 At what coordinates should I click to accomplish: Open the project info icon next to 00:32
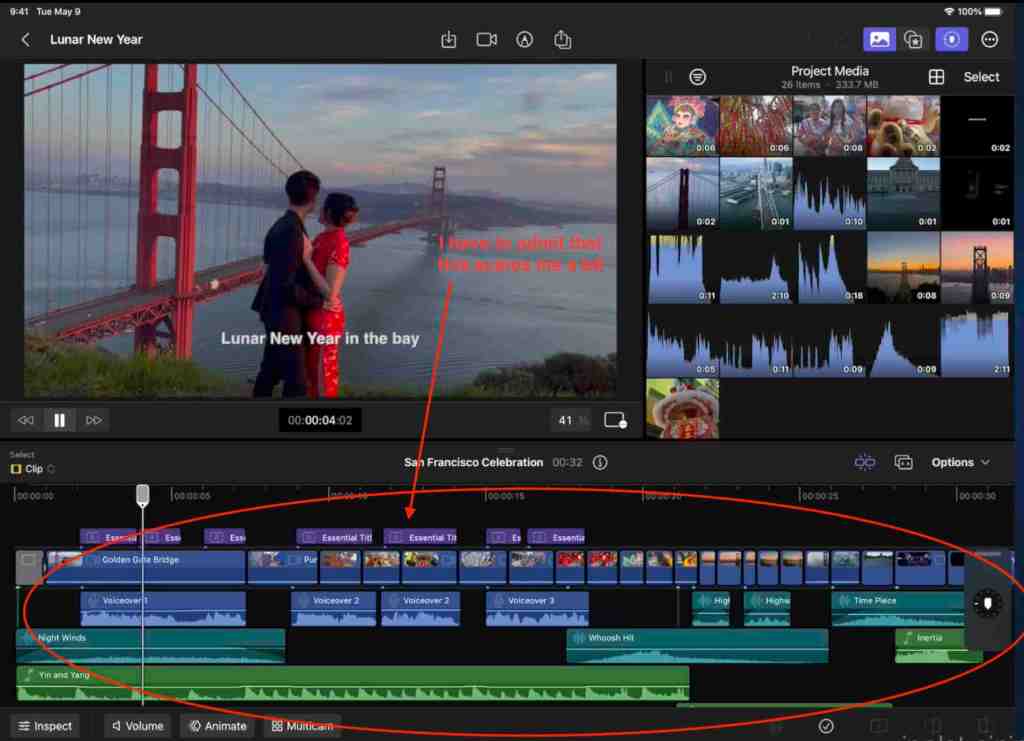(x=600, y=463)
